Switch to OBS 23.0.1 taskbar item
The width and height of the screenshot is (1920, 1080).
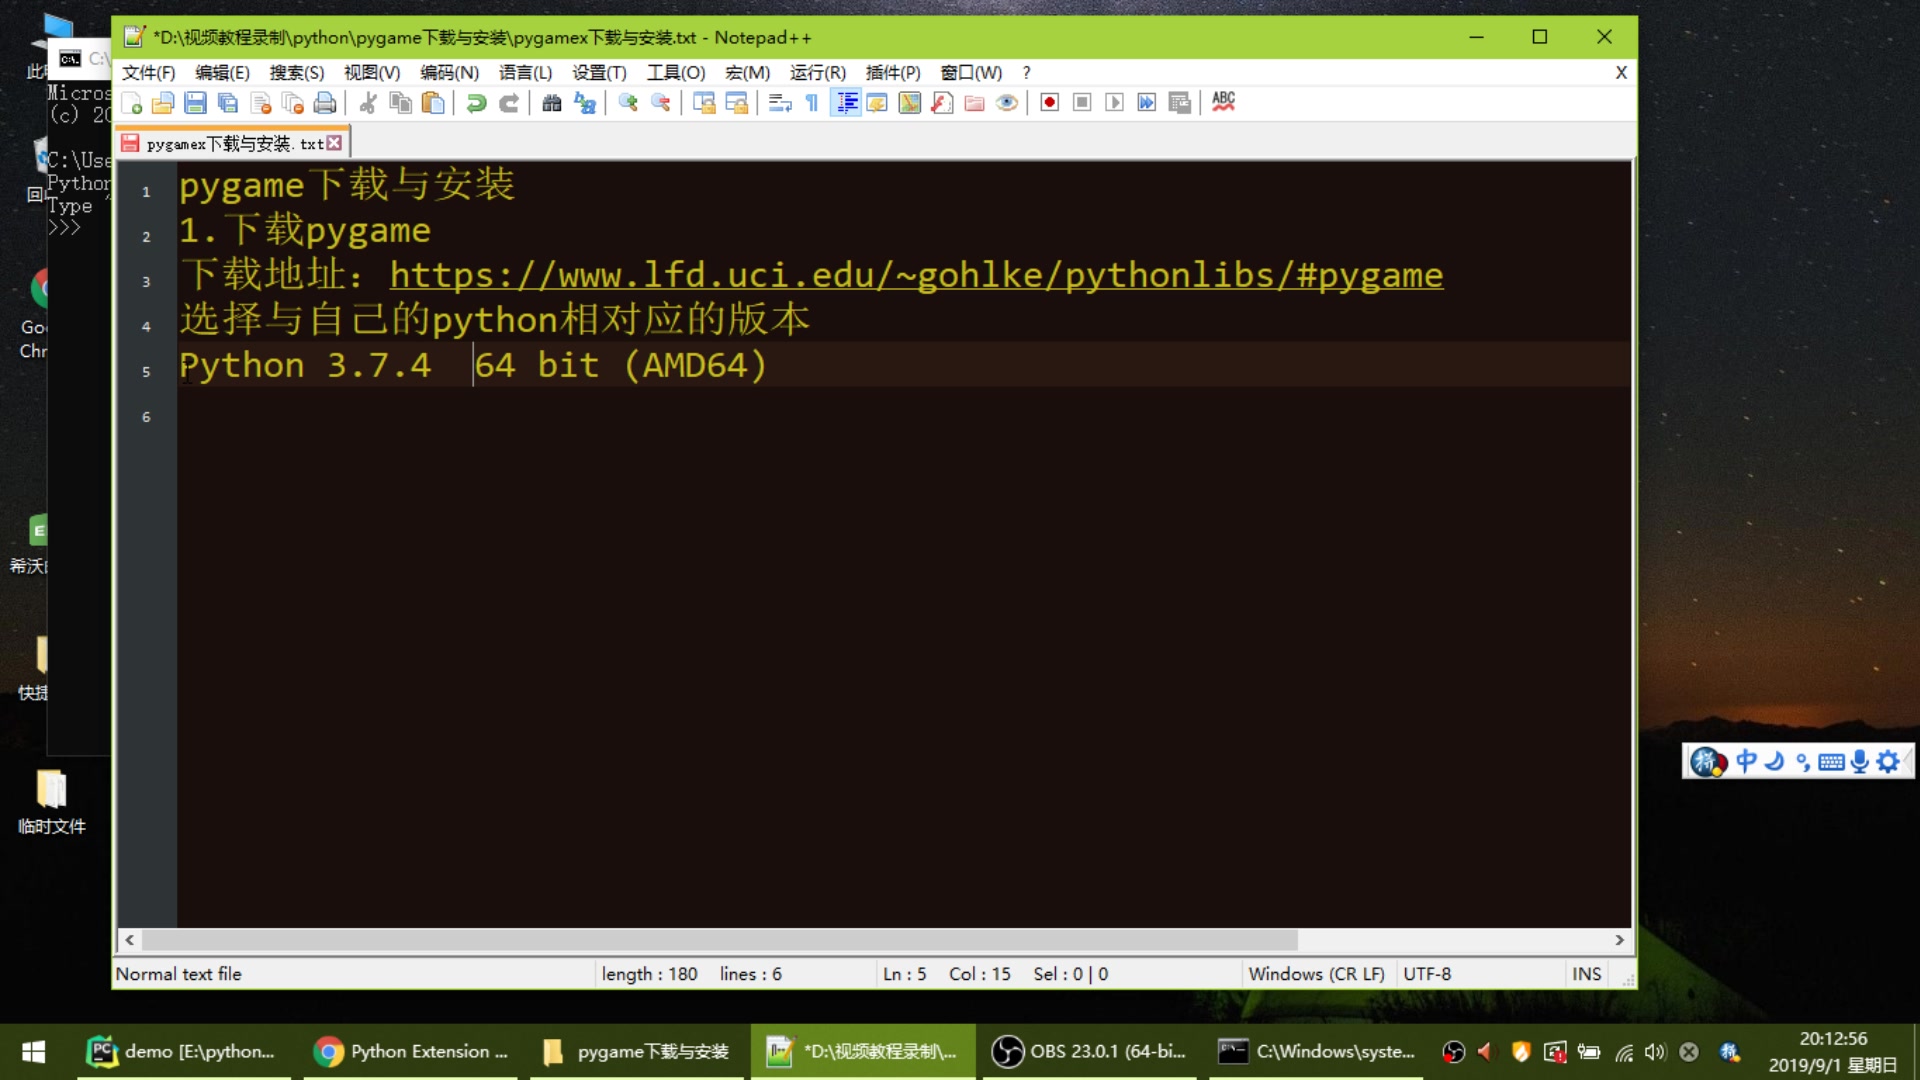1089,1052
